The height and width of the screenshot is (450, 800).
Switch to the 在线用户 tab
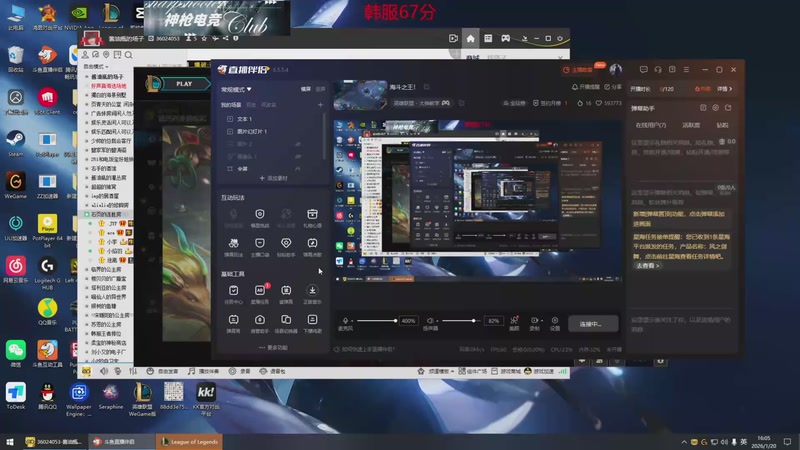click(x=651, y=125)
